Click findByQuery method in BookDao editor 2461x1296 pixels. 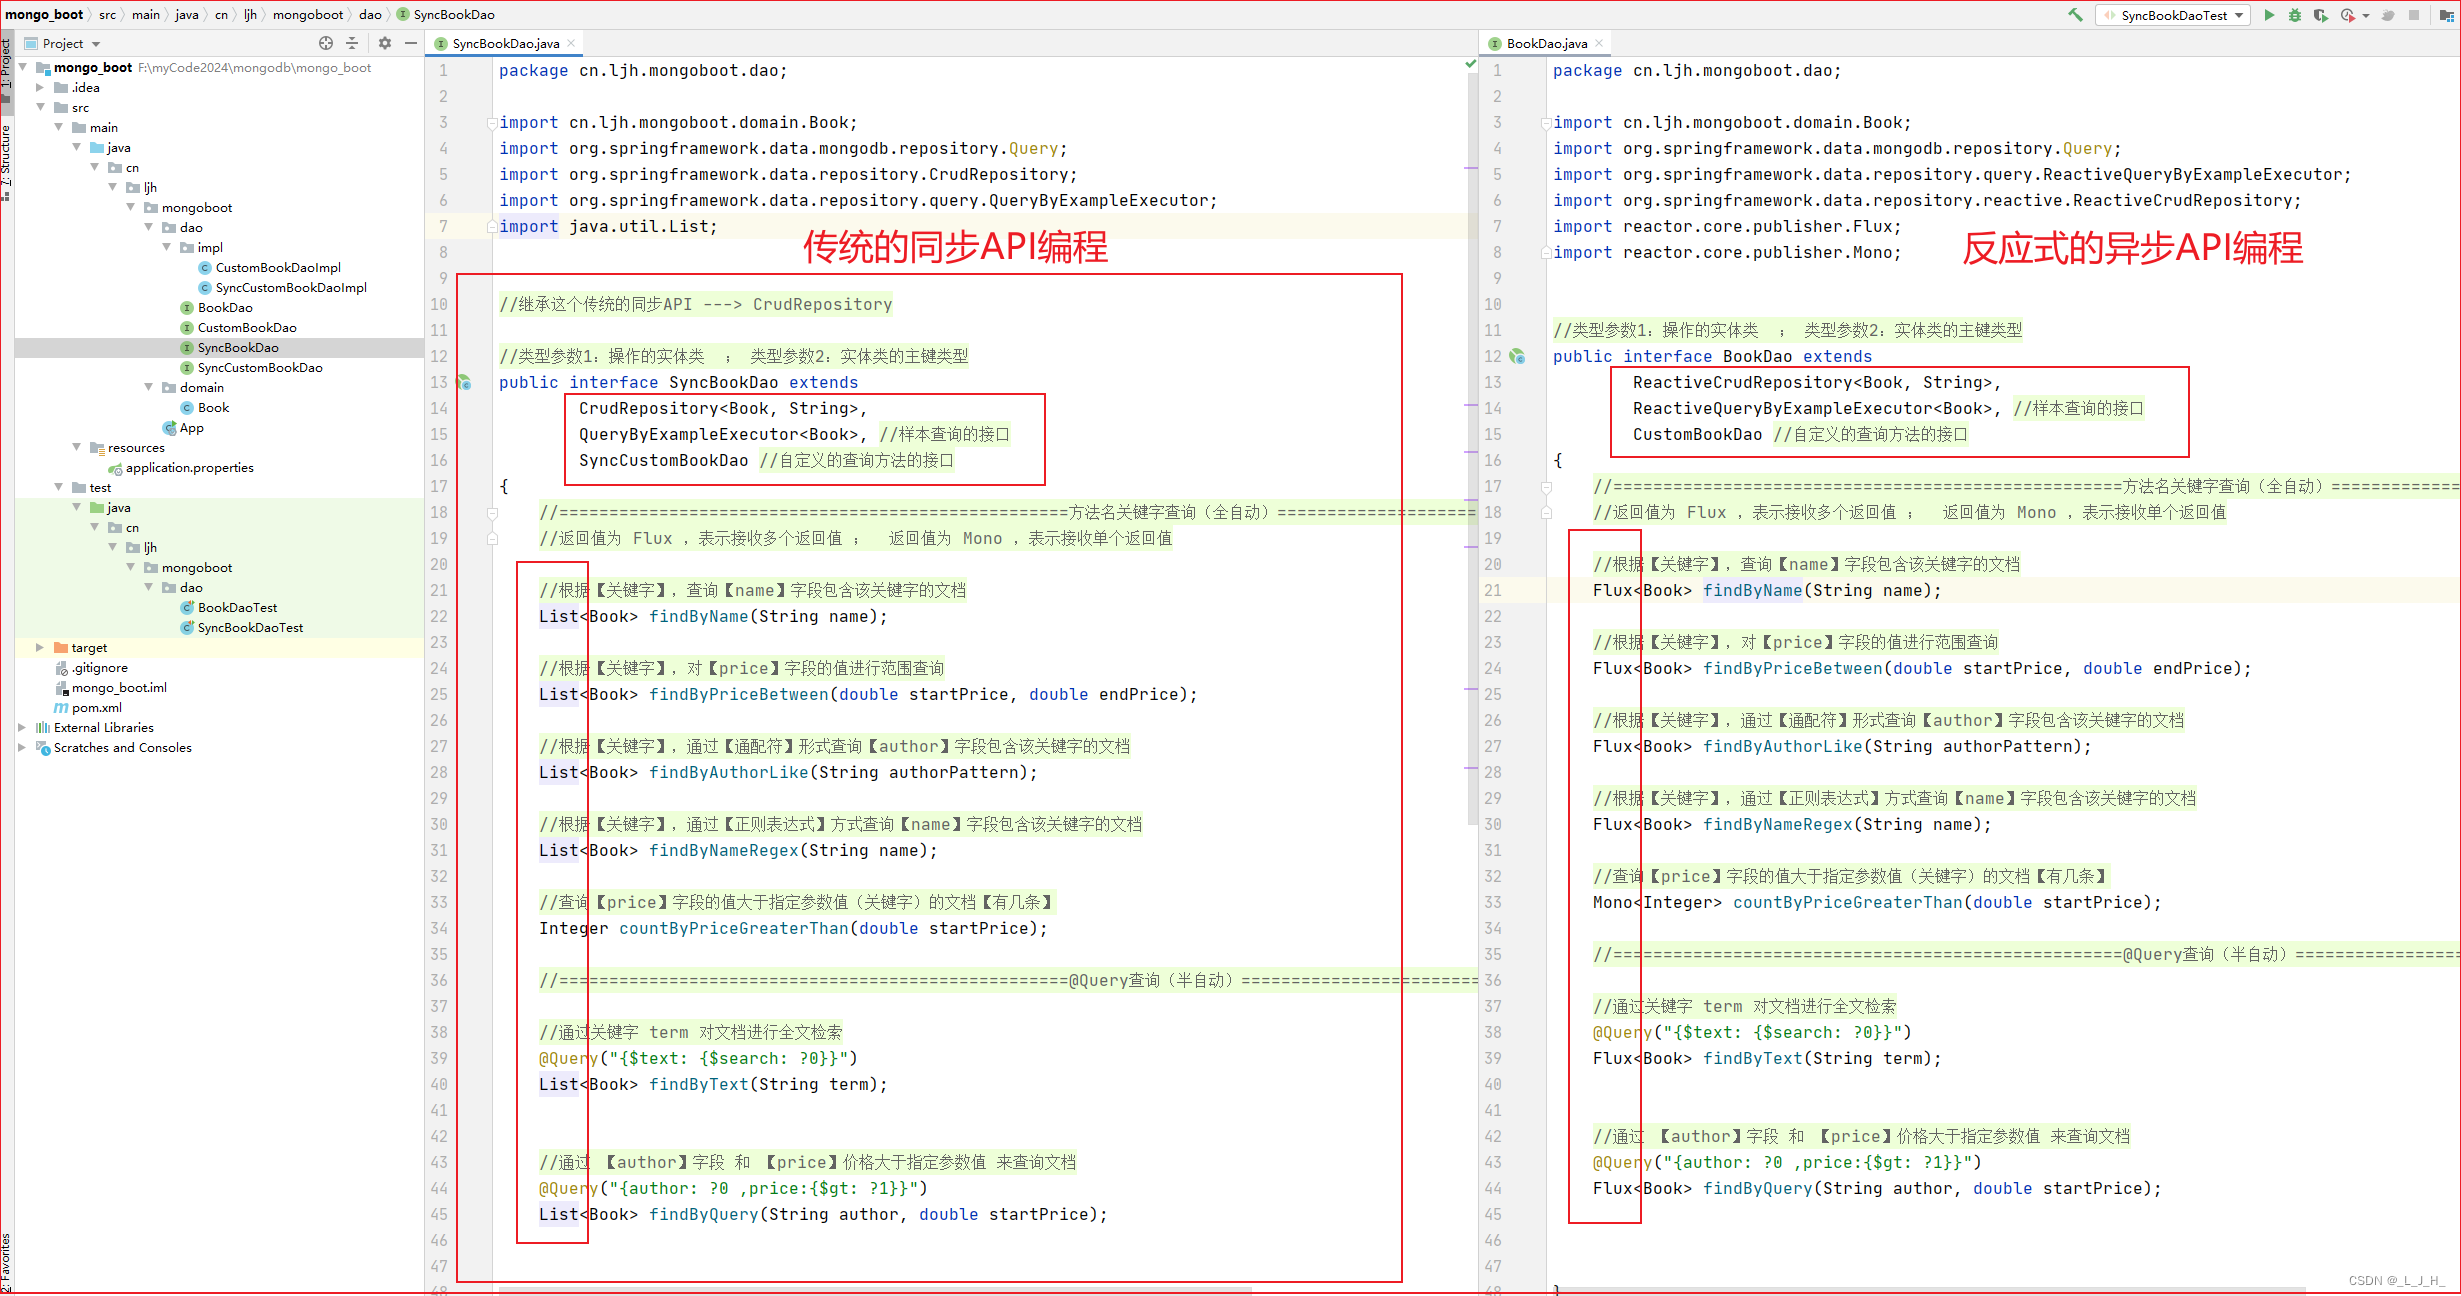(1757, 1188)
